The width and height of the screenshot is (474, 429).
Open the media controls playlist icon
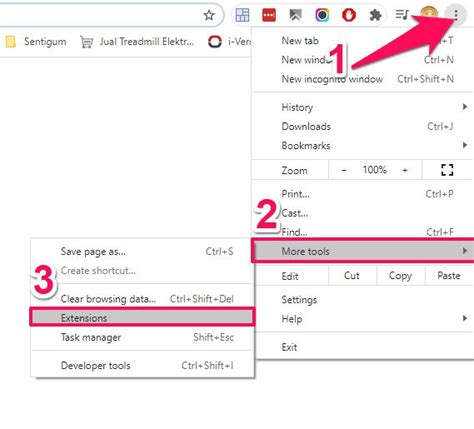(402, 15)
